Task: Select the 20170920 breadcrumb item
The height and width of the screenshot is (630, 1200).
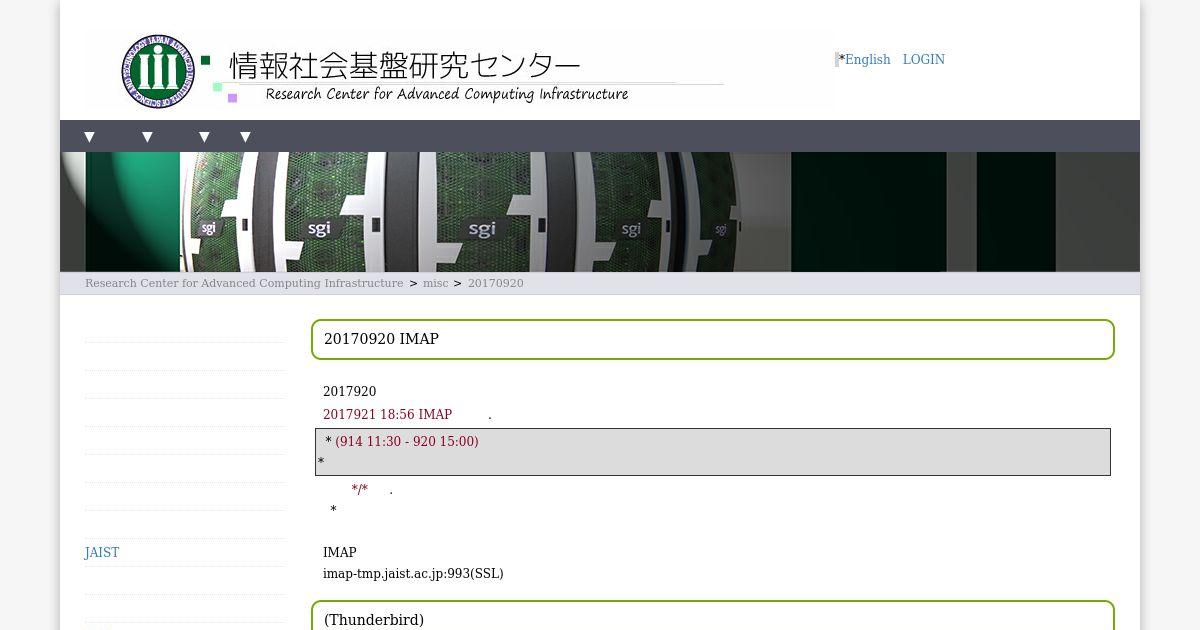Action: 496,283
